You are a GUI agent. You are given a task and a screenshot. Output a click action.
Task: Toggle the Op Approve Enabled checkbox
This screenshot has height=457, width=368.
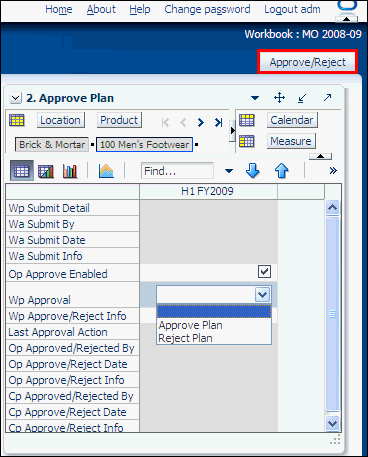[264, 271]
